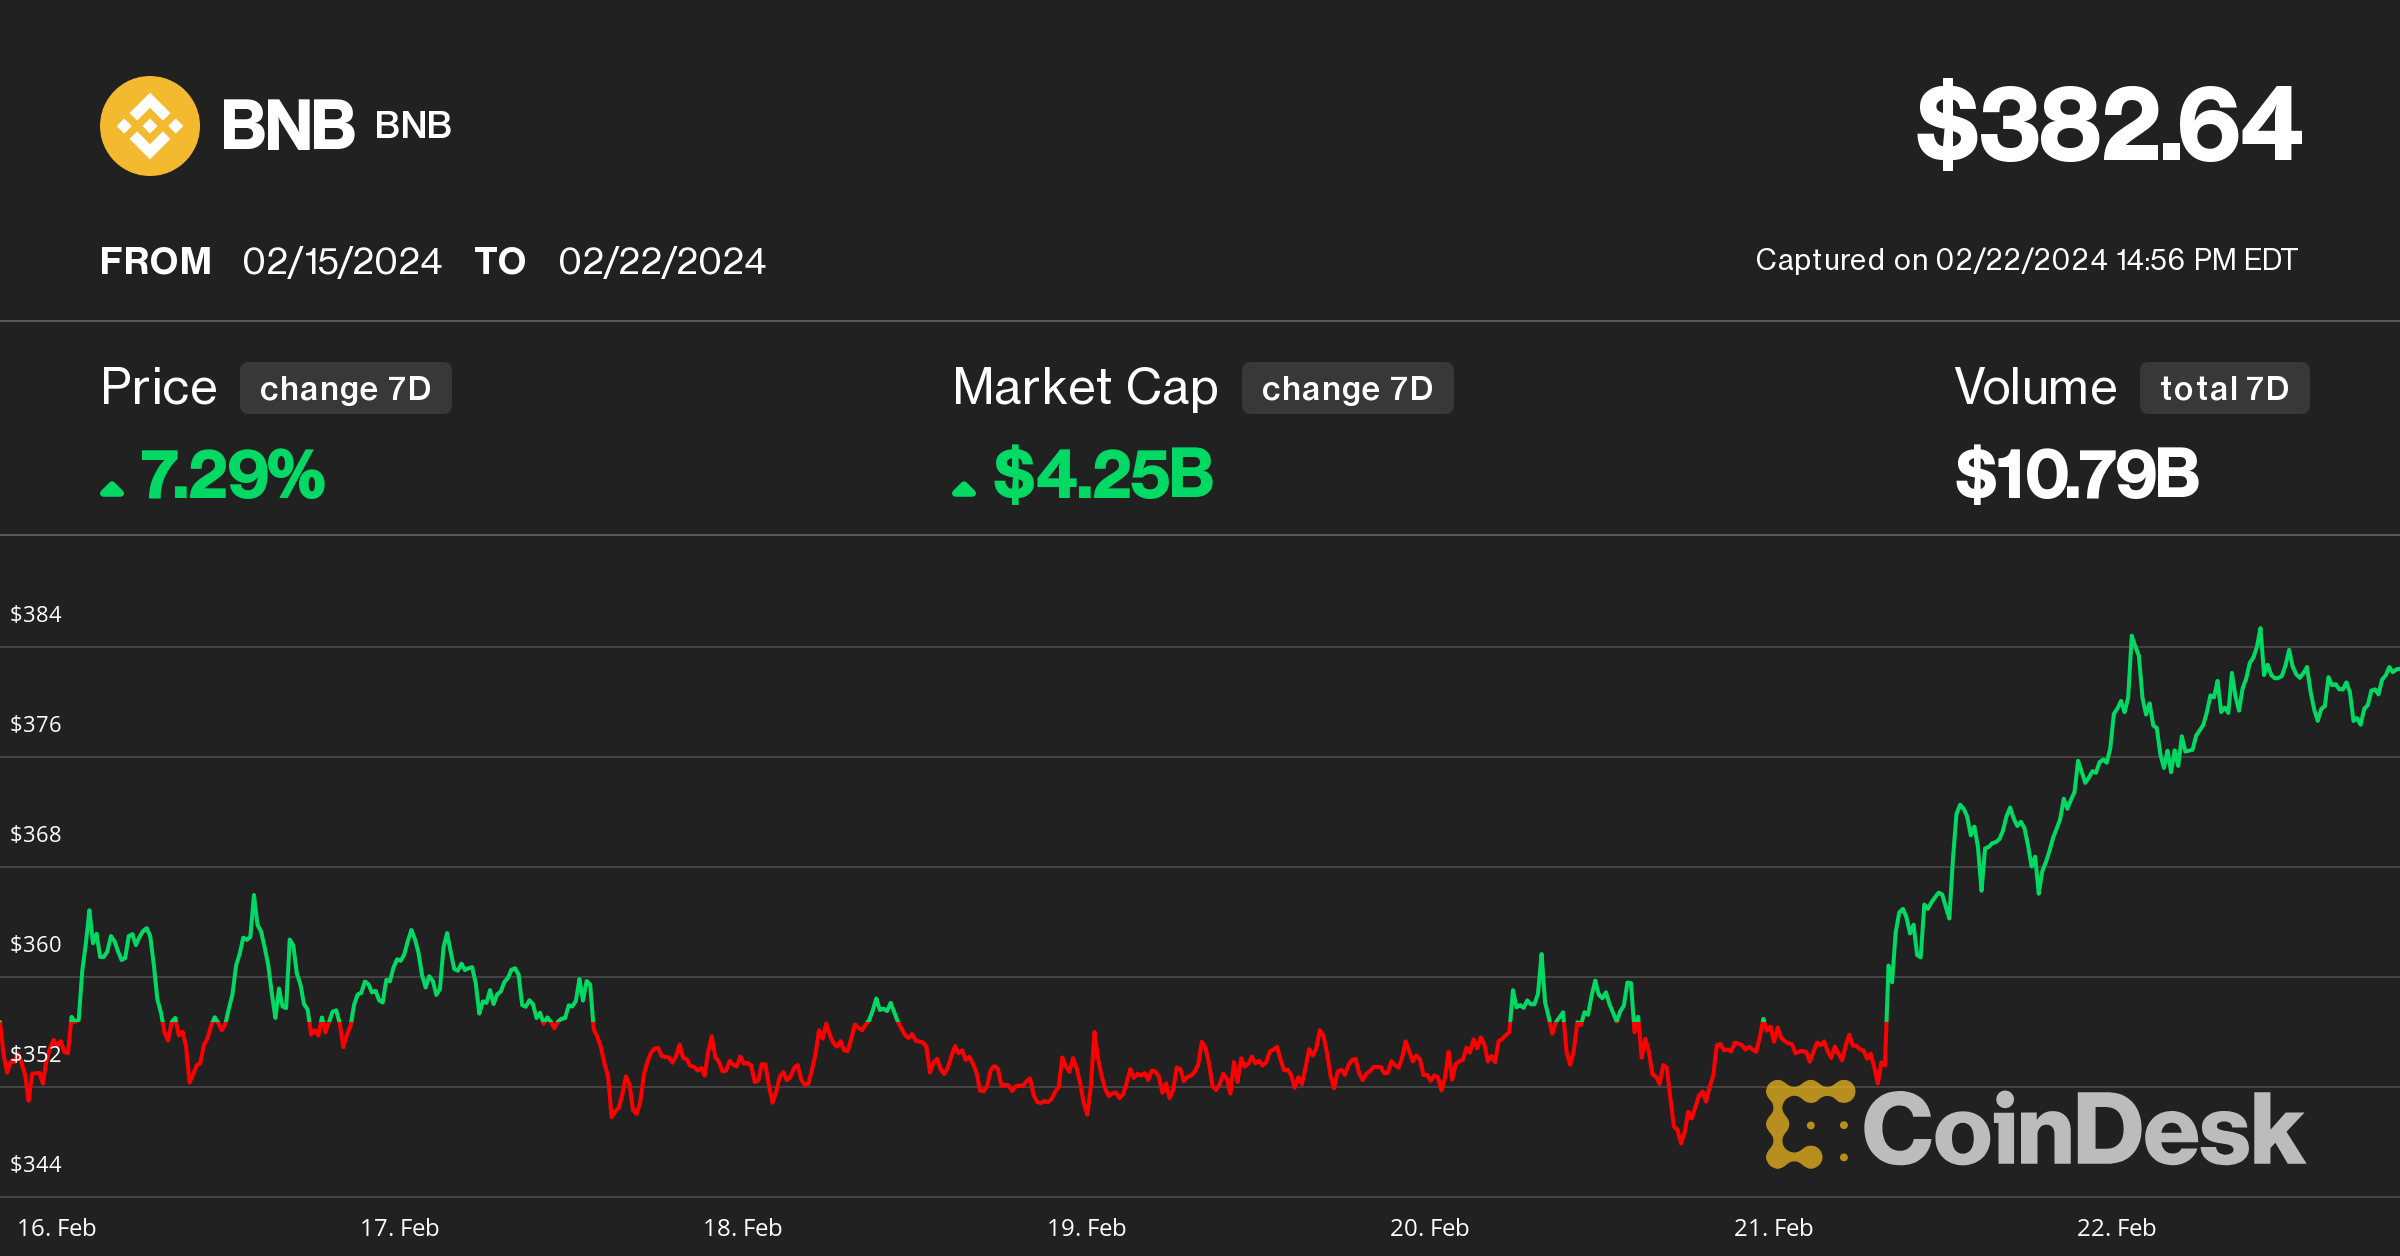Click the 22. Feb axis label
This screenshot has width=2400, height=1256.
pos(2116,1228)
